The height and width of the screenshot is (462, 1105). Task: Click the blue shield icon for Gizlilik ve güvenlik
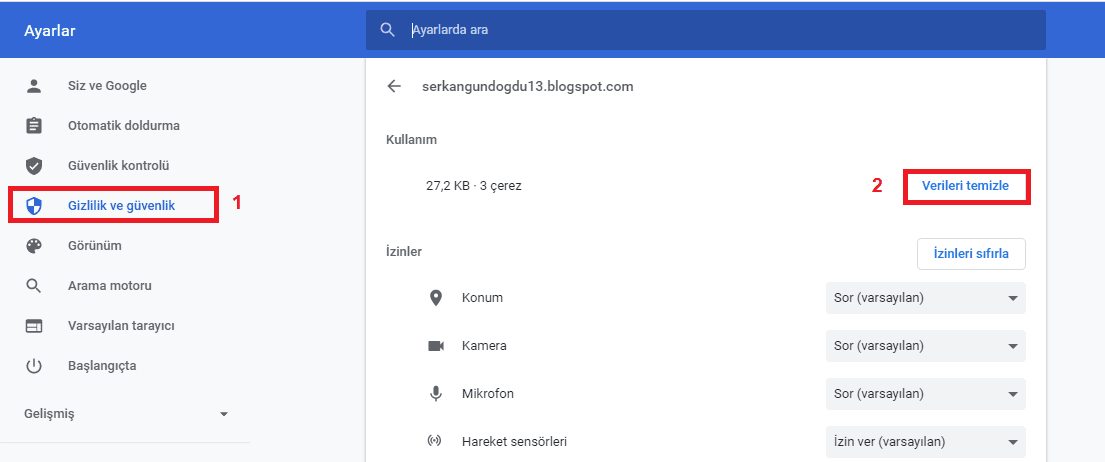(x=34, y=206)
